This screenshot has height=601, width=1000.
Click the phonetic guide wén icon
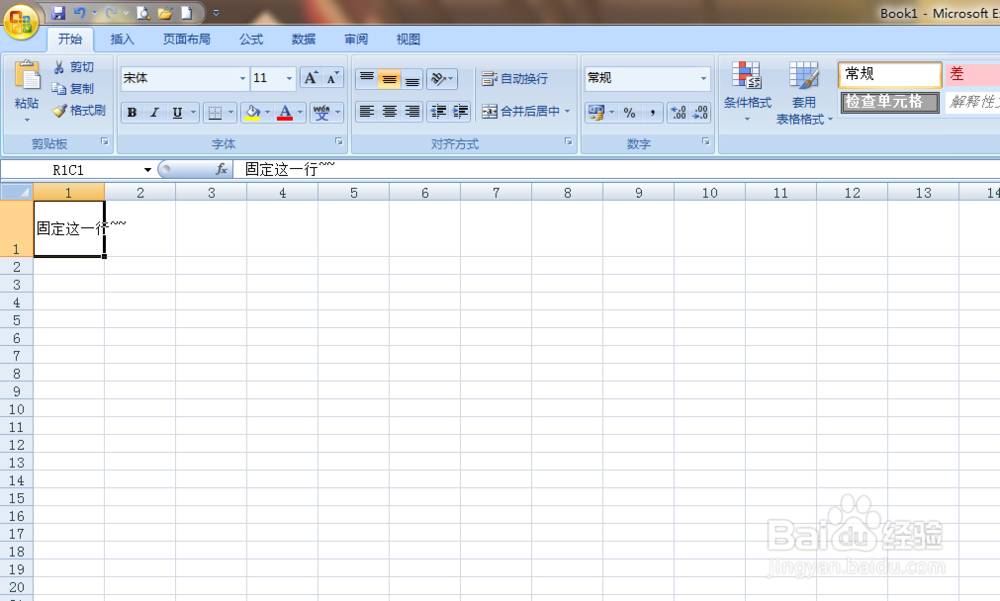322,113
